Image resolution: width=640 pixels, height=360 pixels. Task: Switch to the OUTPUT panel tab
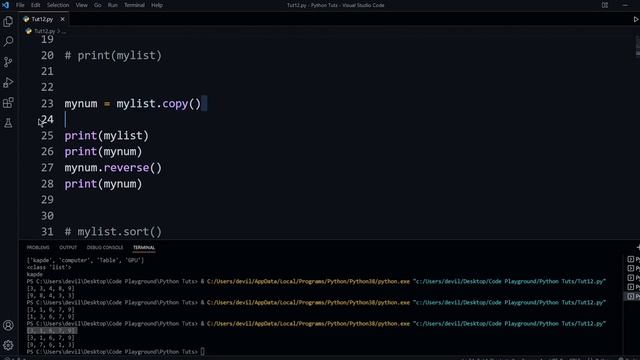68,247
